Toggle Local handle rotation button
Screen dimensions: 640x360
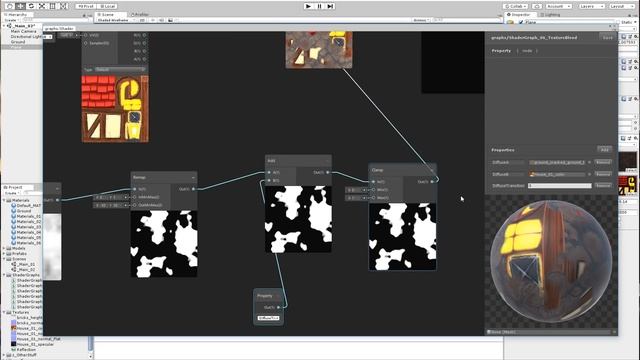107,6
